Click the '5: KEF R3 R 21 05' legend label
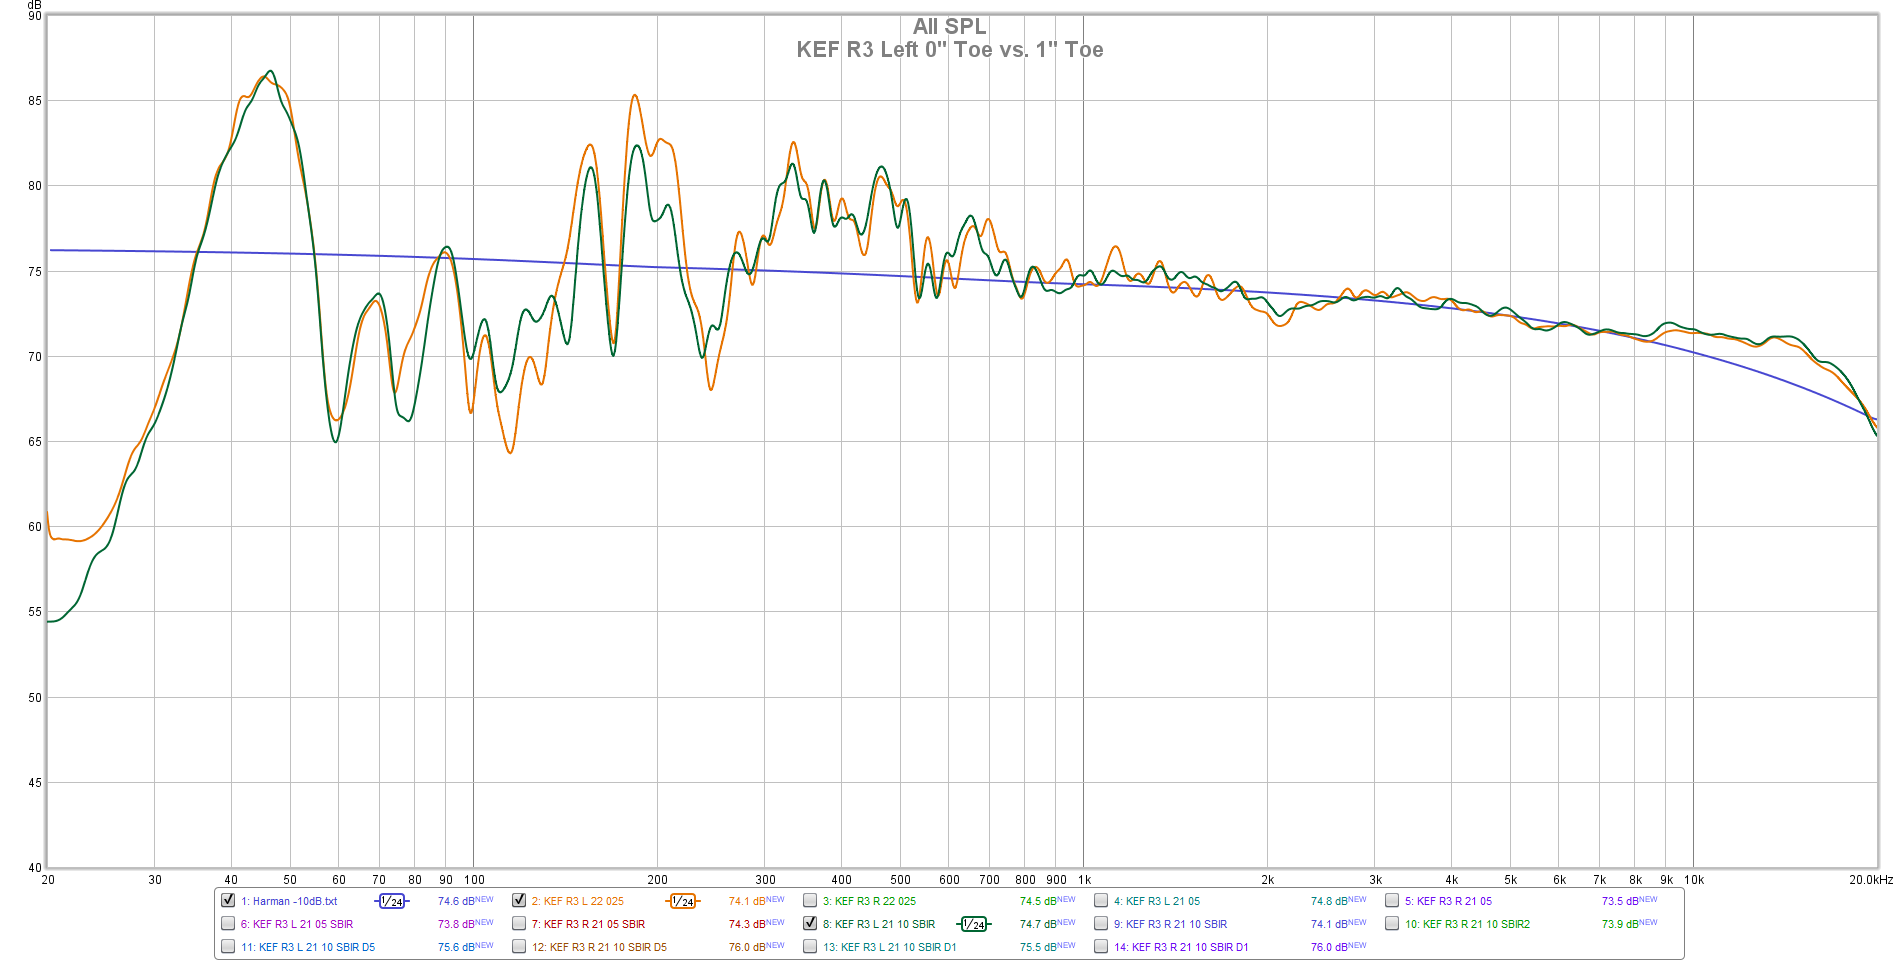This screenshot has width=1900, height=961. [1448, 901]
